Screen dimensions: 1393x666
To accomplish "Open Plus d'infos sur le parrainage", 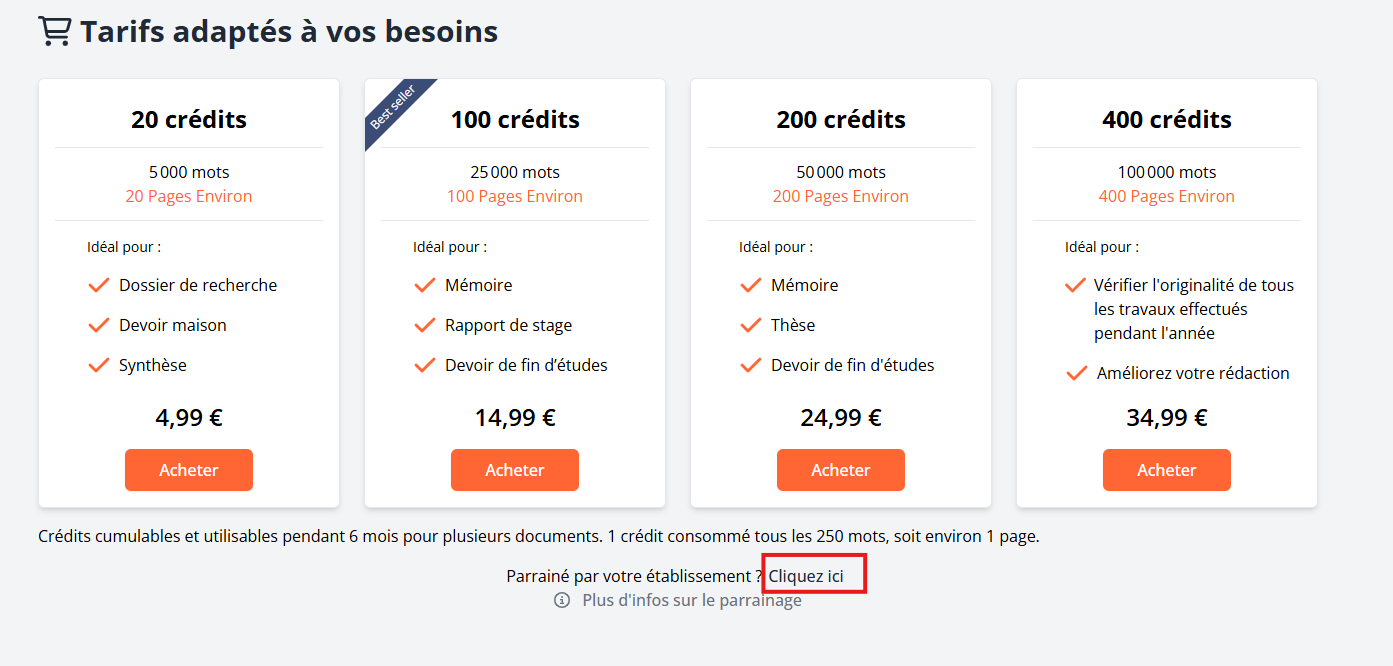I will click(692, 600).
